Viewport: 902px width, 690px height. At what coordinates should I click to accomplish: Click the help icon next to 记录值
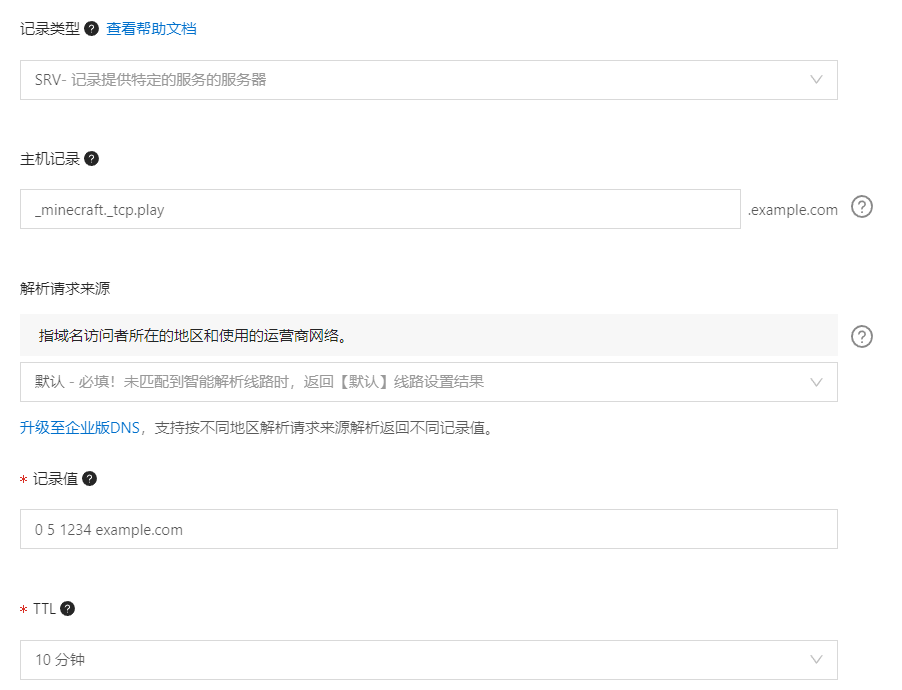tap(90, 479)
